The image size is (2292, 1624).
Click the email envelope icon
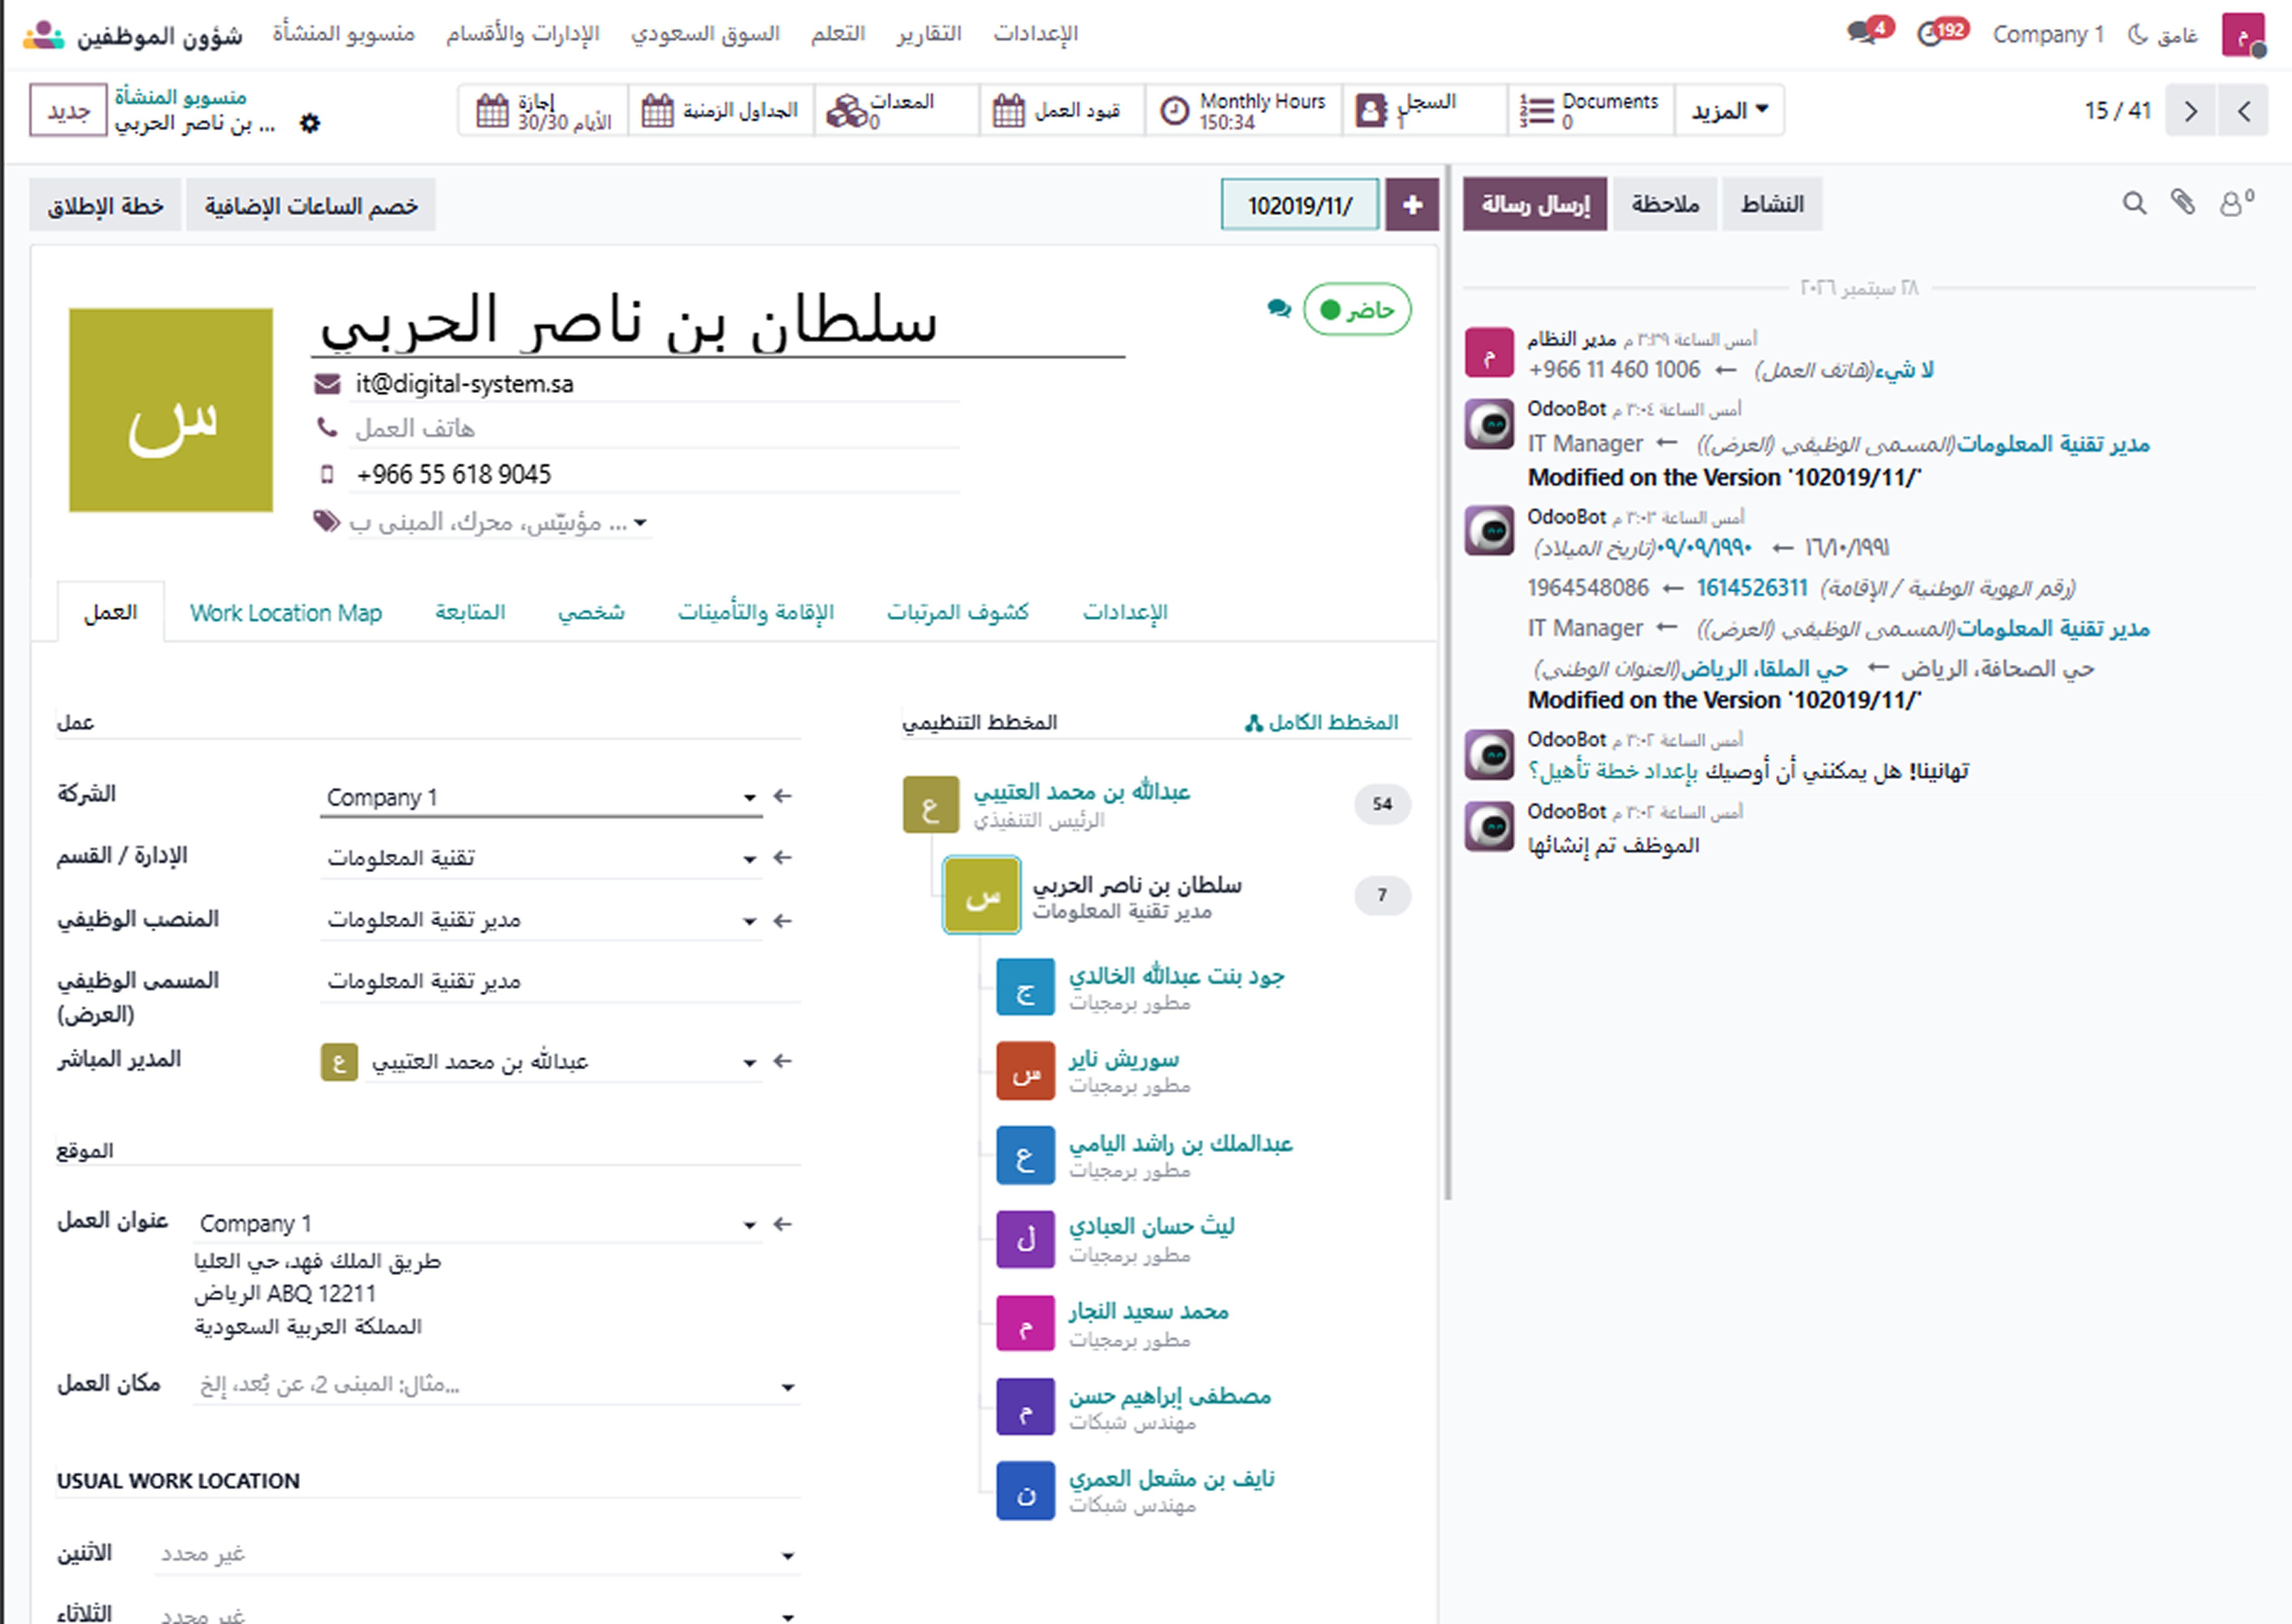pyautogui.click(x=327, y=384)
